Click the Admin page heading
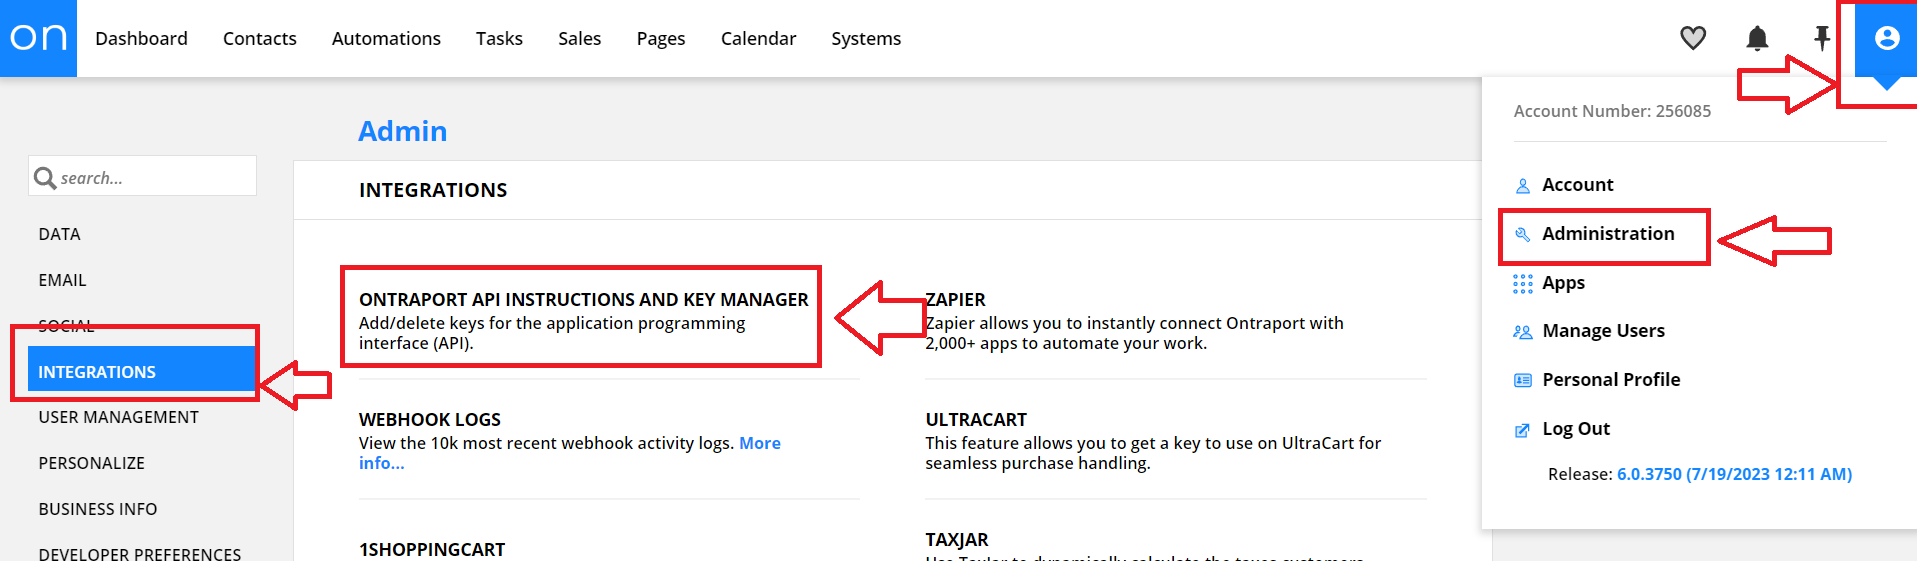This screenshot has width=1917, height=561. [x=403, y=131]
